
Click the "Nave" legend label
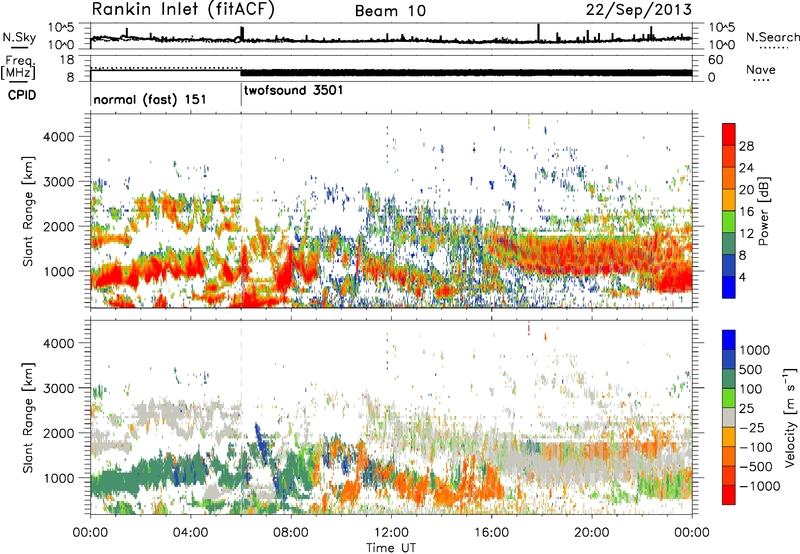pyautogui.click(x=761, y=70)
